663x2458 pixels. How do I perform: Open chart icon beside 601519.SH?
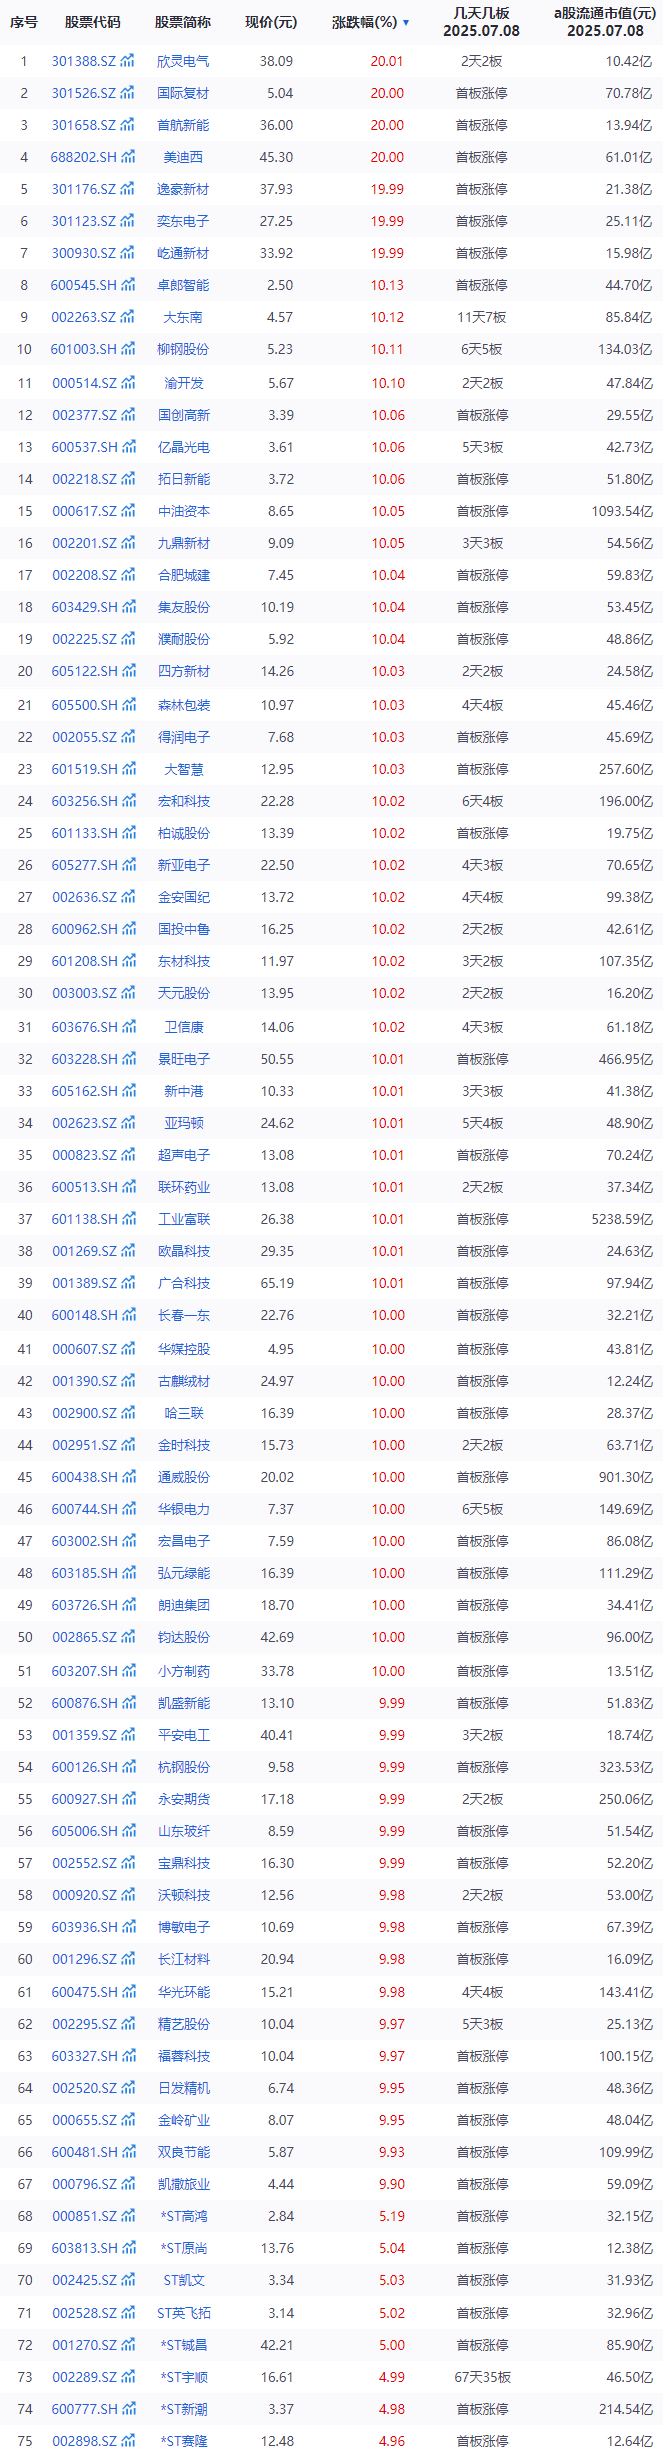coord(128,769)
